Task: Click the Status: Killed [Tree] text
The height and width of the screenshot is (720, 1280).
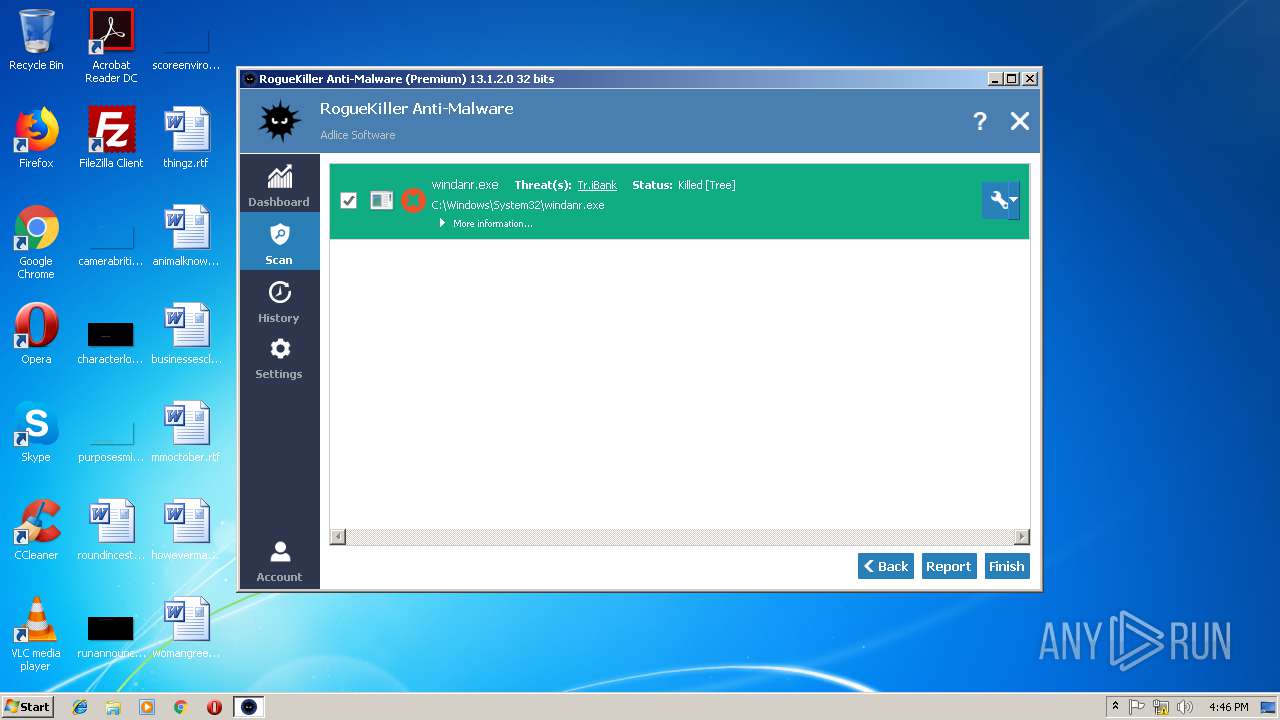Action: [x=684, y=185]
